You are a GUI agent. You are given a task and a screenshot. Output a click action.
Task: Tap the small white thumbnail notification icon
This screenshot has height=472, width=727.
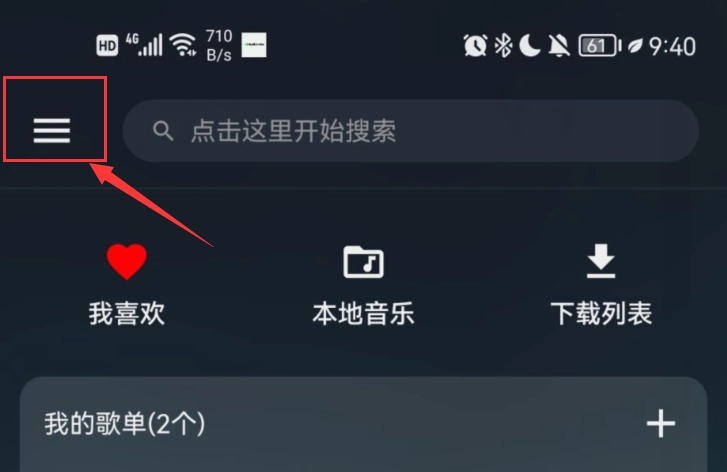254,45
